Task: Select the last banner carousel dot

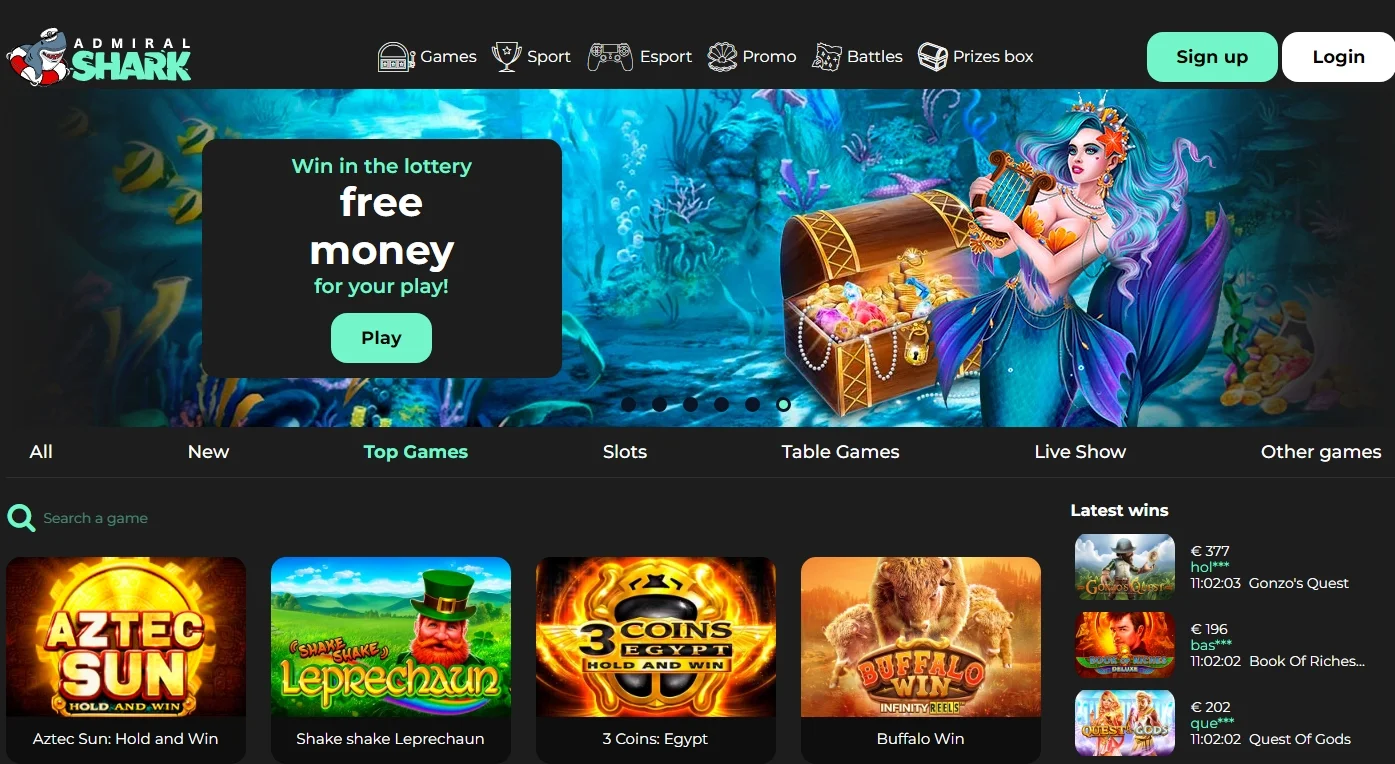Action: (783, 404)
